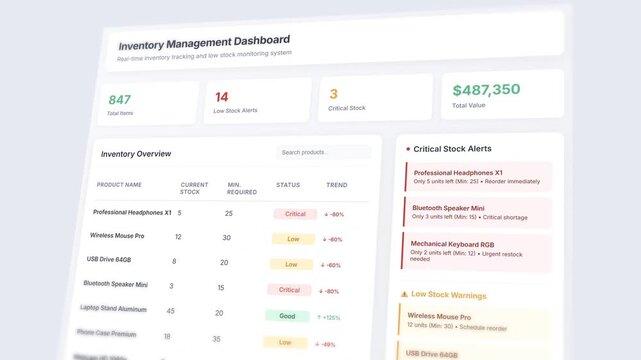Image resolution: width=641 pixels, height=360 pixels.
Task: Click Low badge for Phone Case Premium
Action: (285, 342)
